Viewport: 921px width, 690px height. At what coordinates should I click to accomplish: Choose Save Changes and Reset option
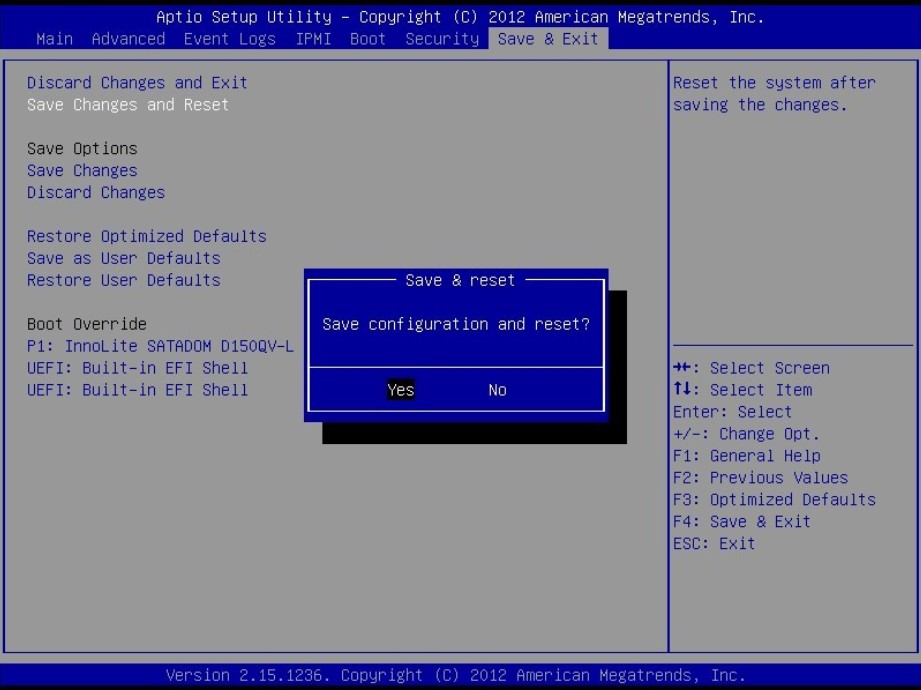pyautogui.click(x=128, y=105)
